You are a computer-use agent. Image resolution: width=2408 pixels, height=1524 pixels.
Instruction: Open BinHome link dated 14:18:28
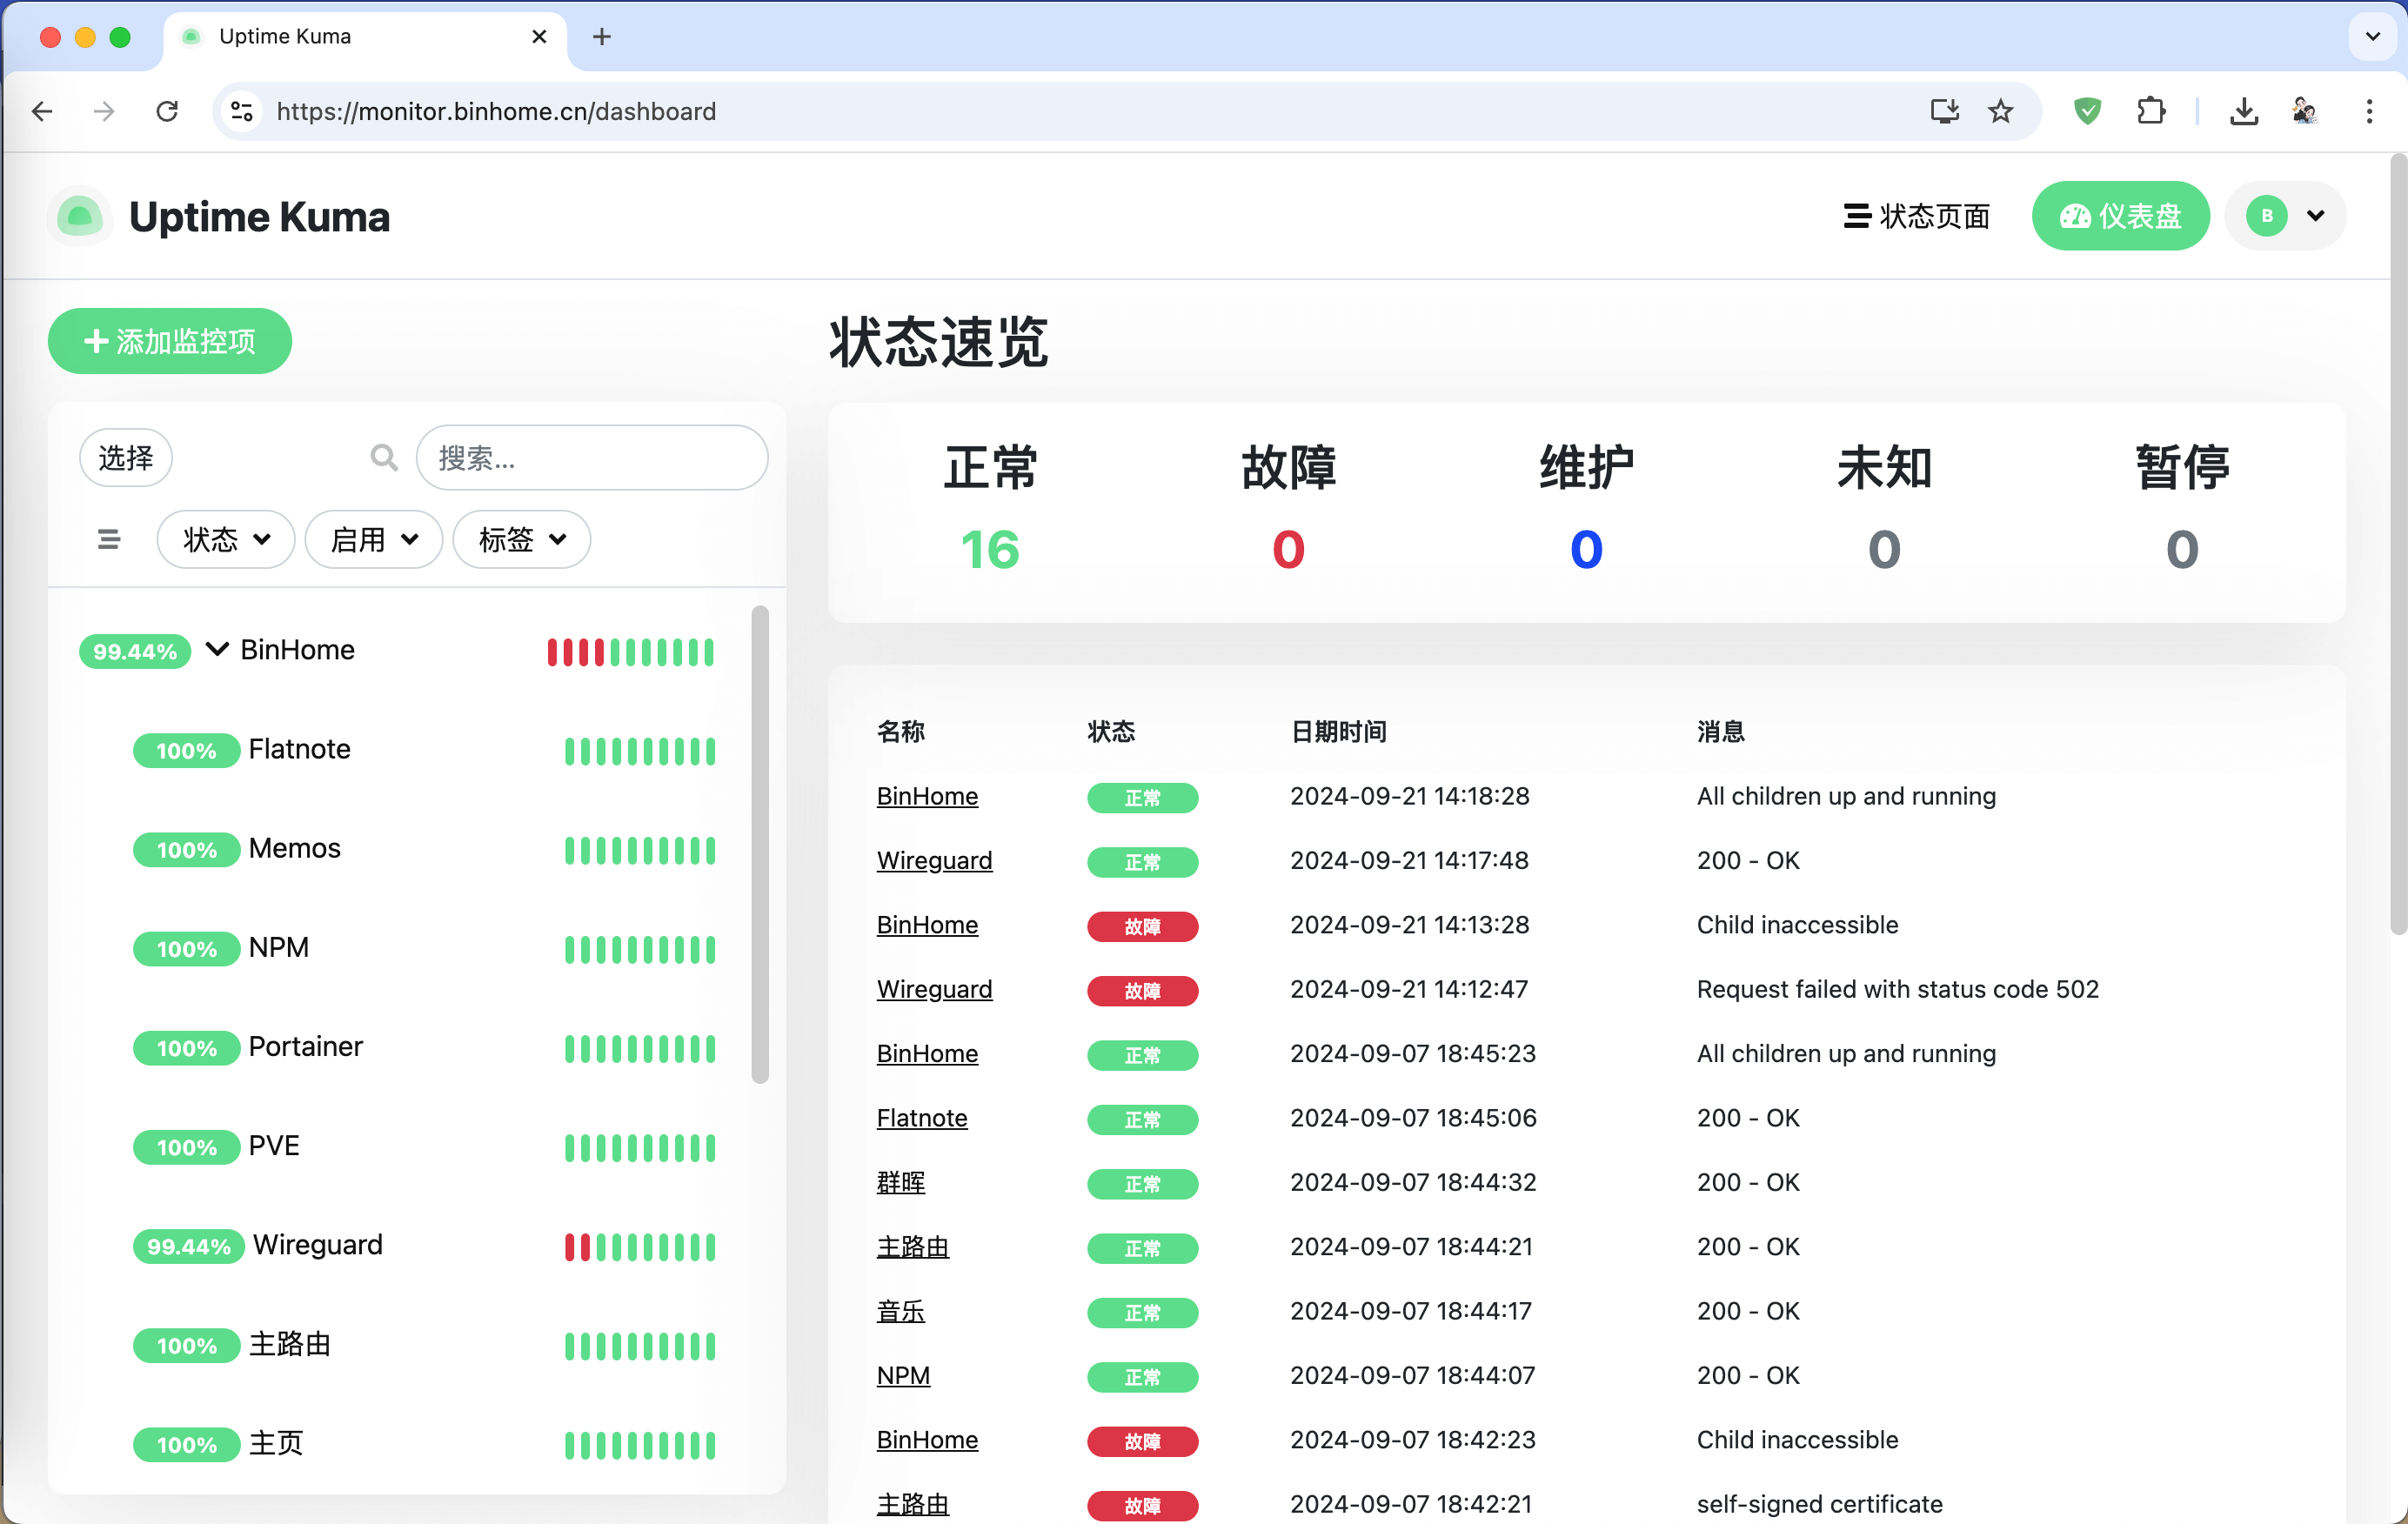[x=927, y=796]
